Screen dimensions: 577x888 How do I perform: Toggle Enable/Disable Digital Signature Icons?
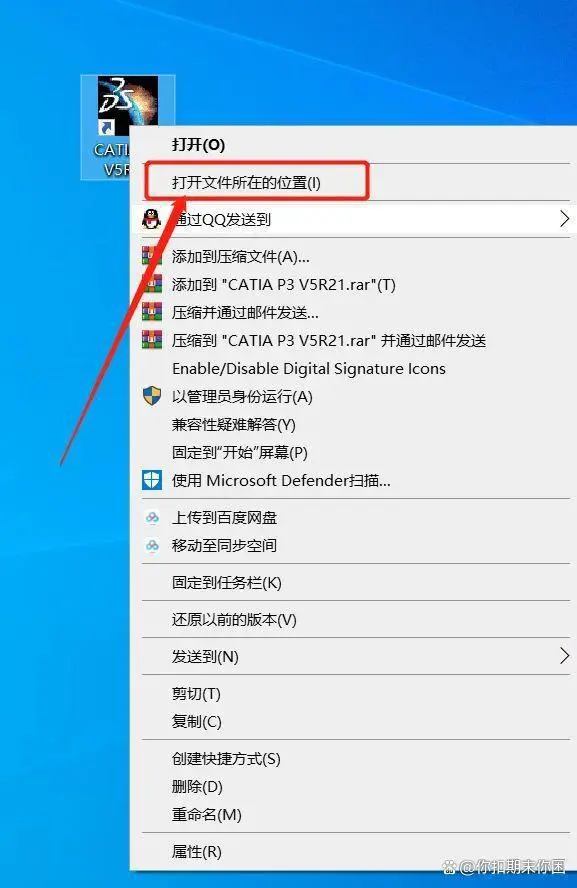pyautogui.click(x=309, y=369)
